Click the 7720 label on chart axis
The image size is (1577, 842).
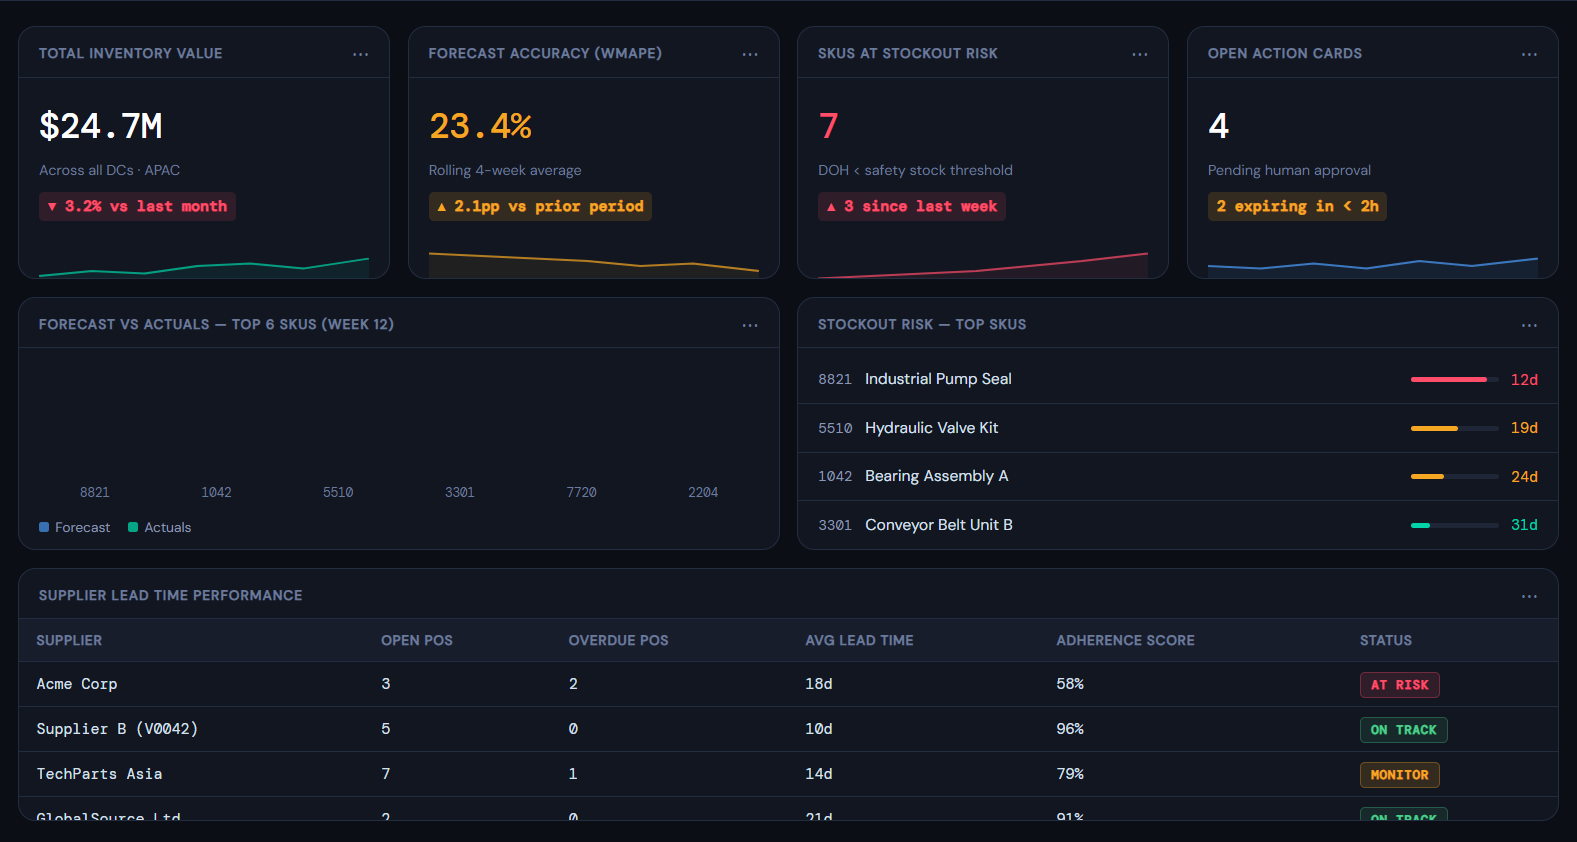click(581, 492)
